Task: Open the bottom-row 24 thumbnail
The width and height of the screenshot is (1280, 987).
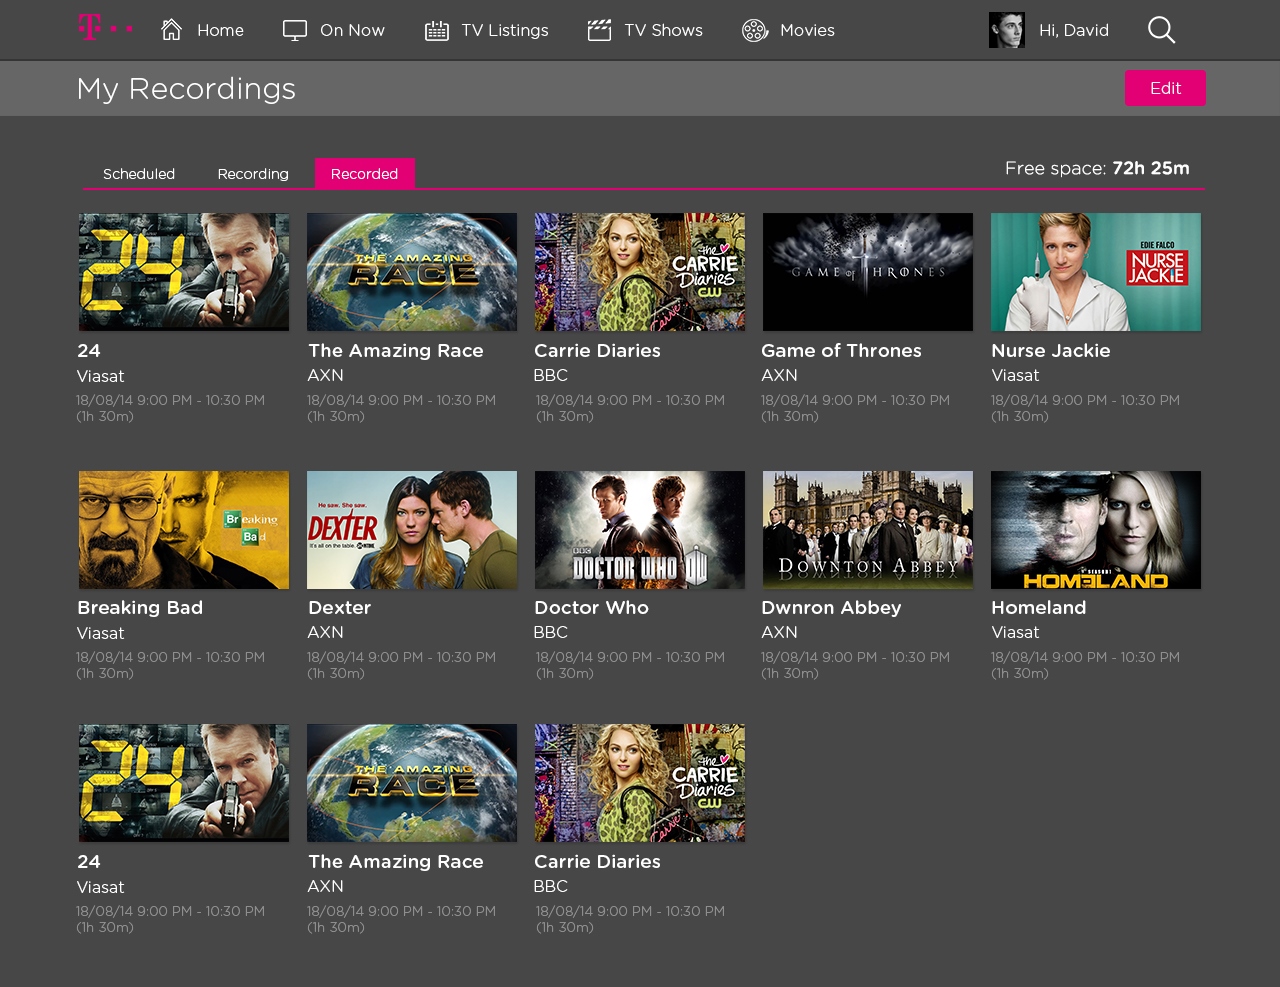Action: pos(184,783)
